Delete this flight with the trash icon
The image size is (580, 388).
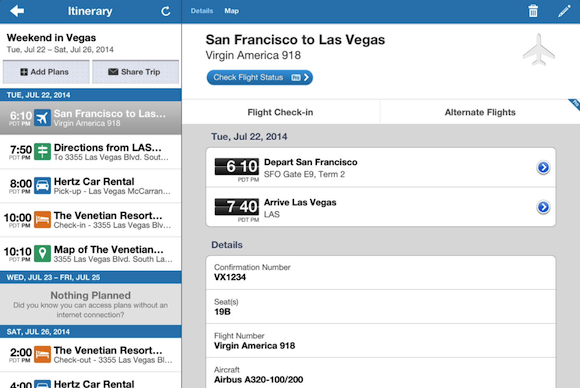533,11
